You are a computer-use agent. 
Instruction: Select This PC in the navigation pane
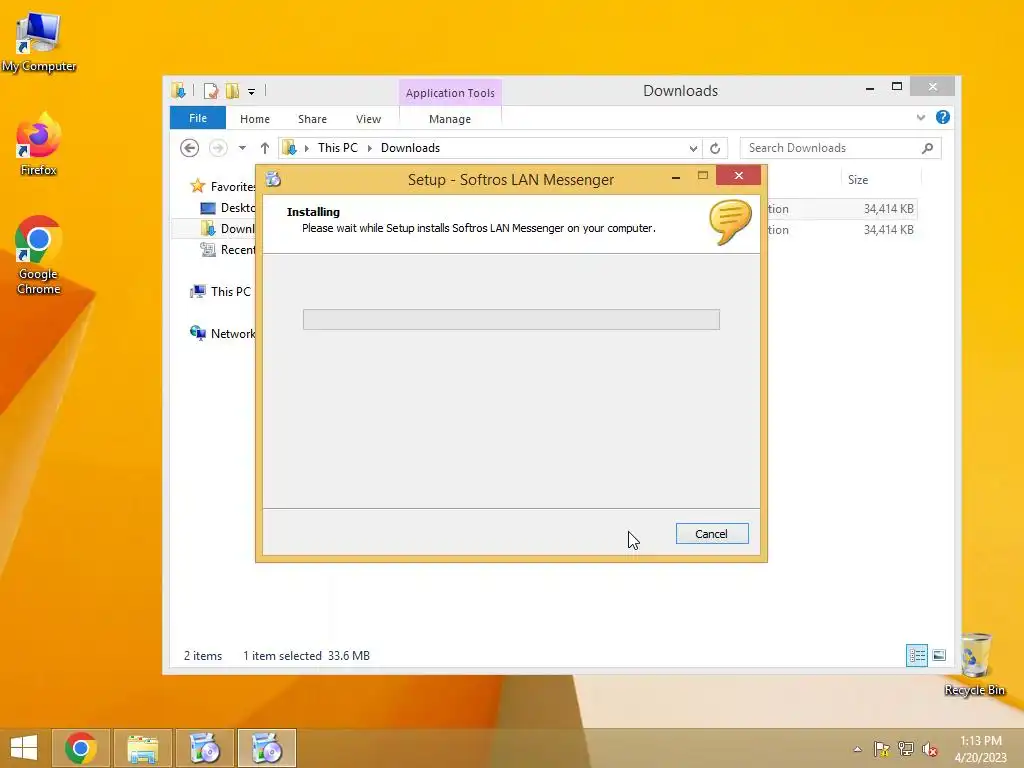coord(221,291)
